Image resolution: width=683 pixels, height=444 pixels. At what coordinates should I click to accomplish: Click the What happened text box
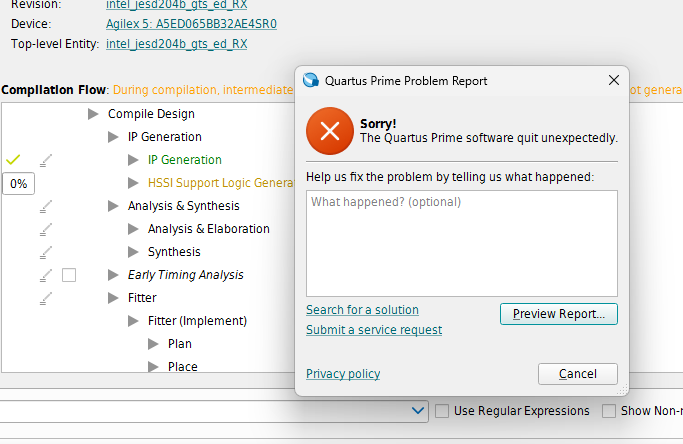[462, 244]
